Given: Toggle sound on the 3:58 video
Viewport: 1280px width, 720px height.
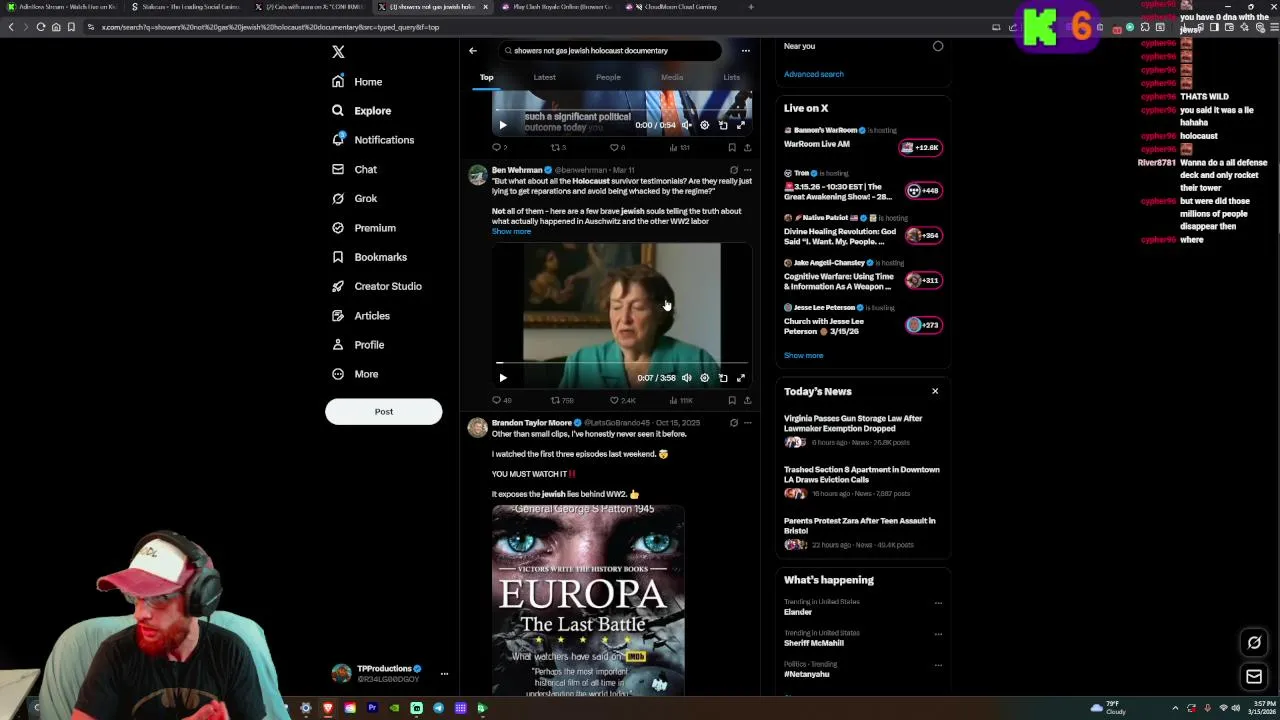Looking at the screenshot, I should tap(686, 378).
